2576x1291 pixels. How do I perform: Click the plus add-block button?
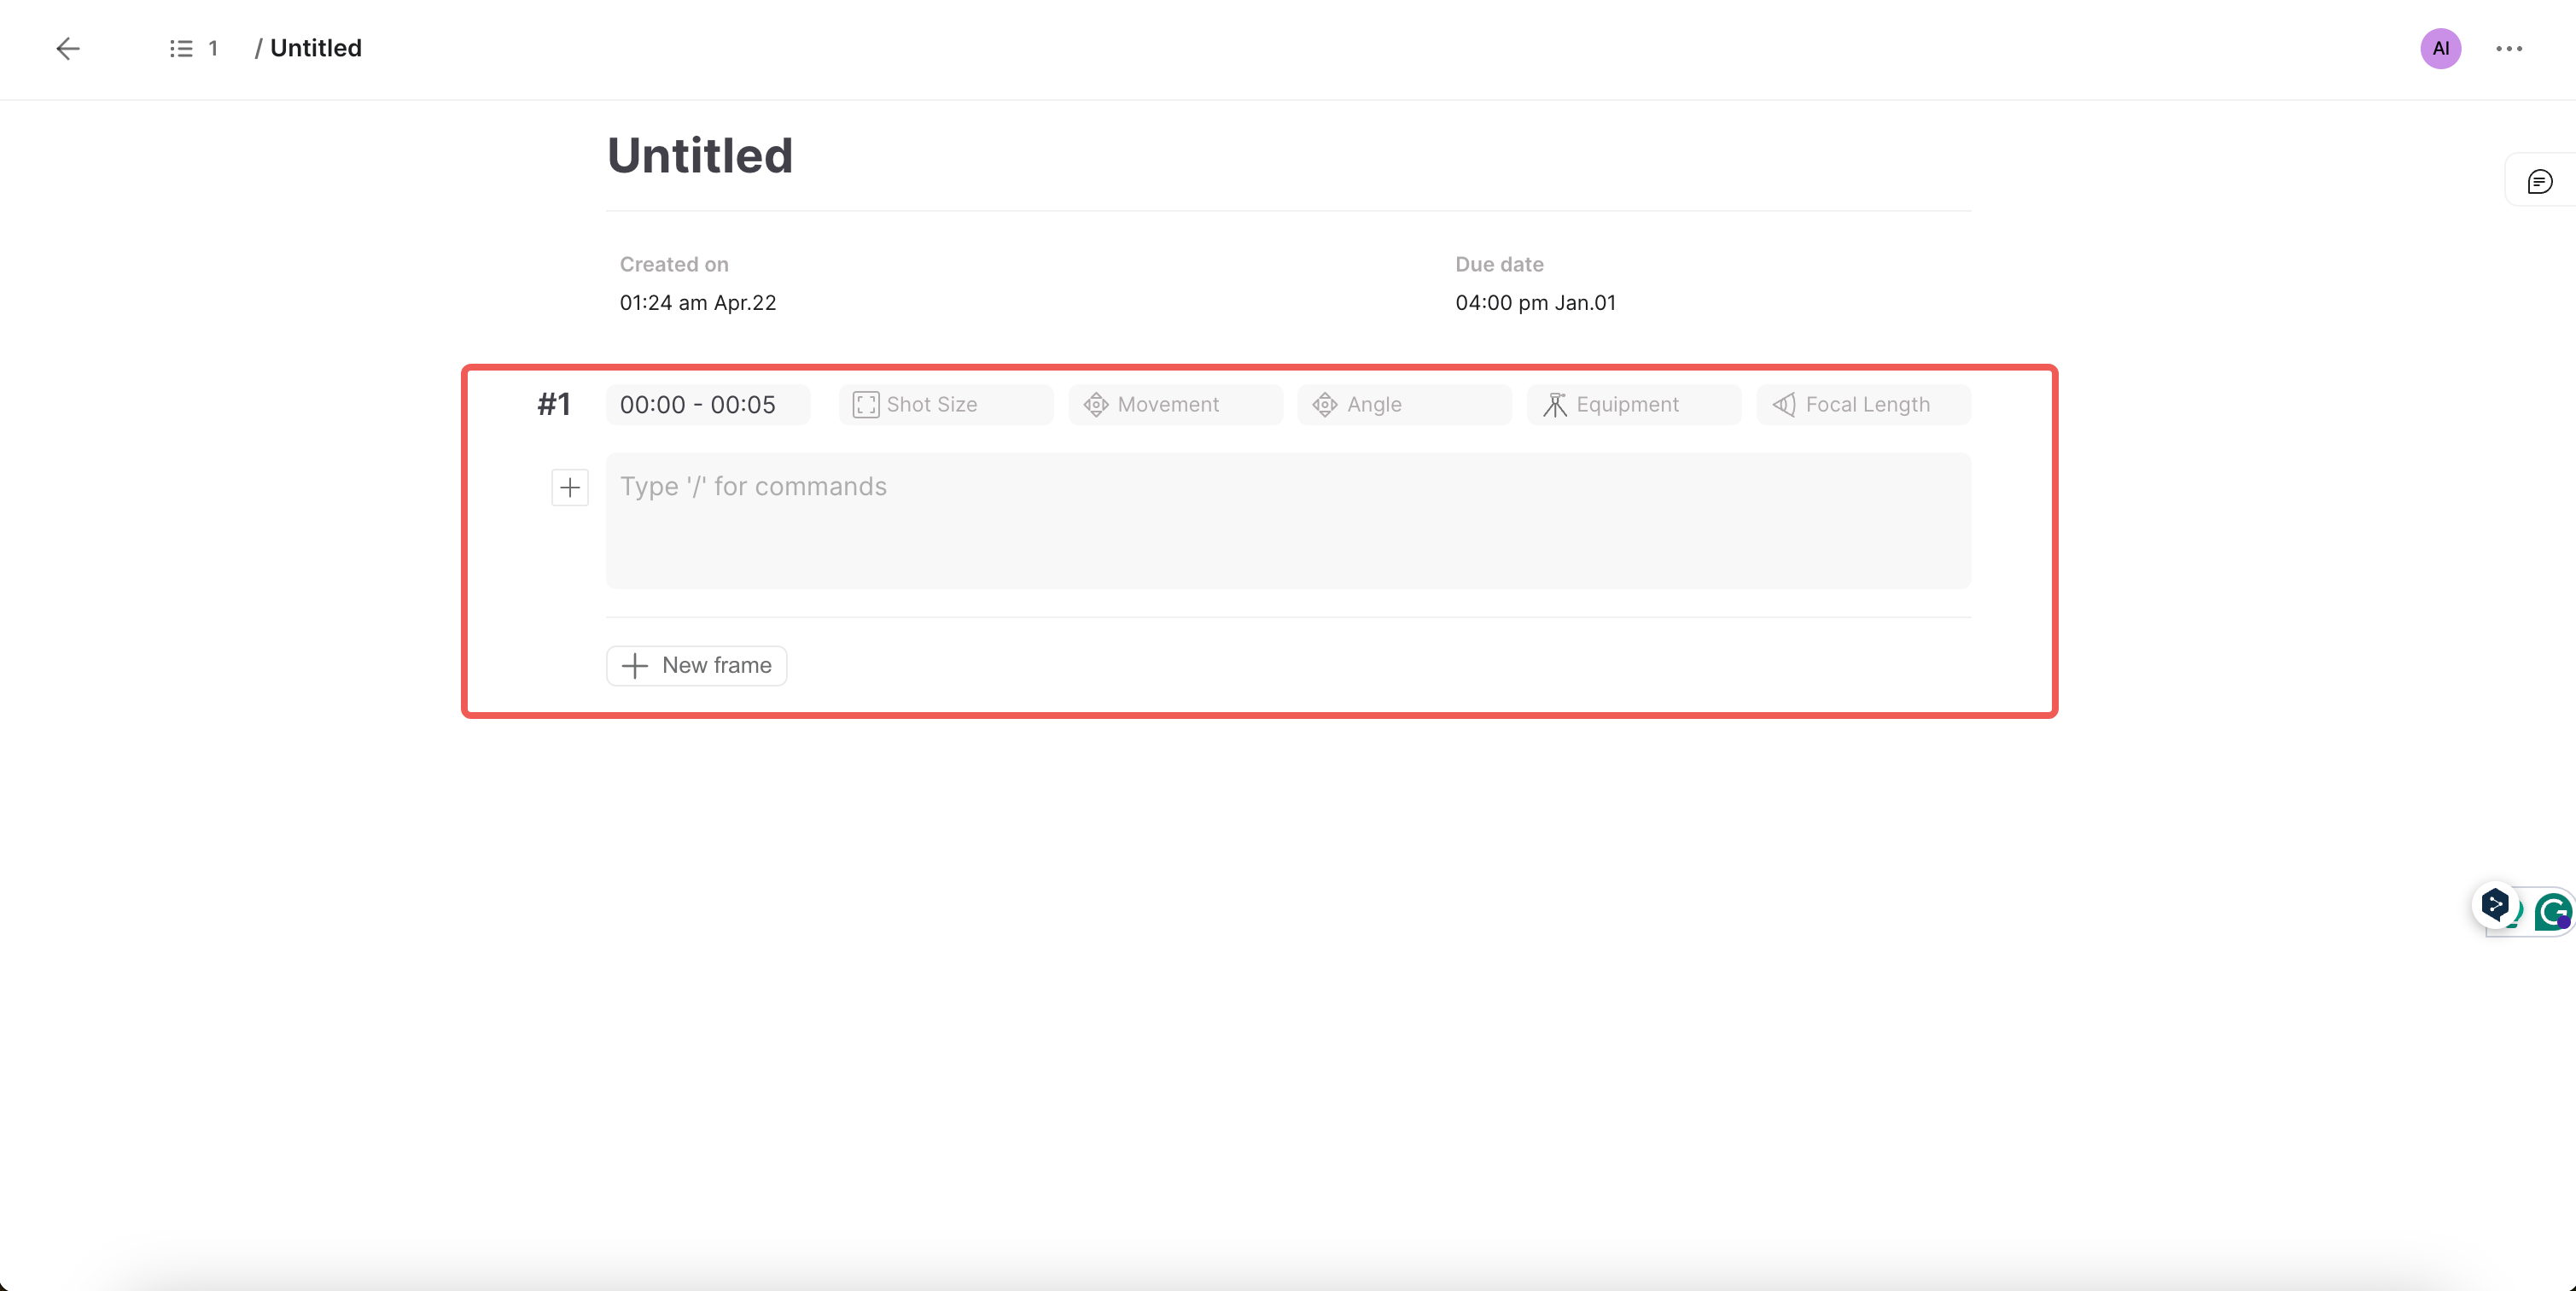pos(570,487)
